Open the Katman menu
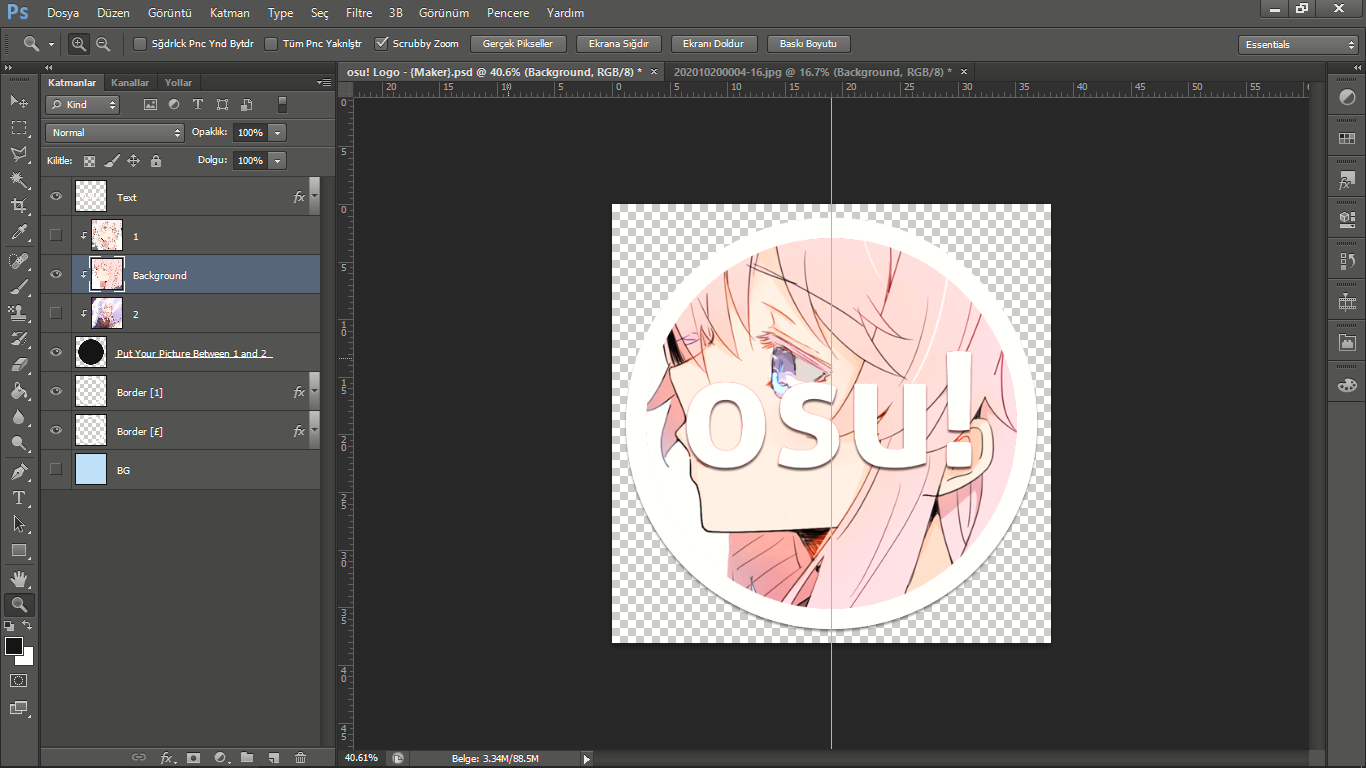Viewport: 1366px width, 768px height. [229, 13]
